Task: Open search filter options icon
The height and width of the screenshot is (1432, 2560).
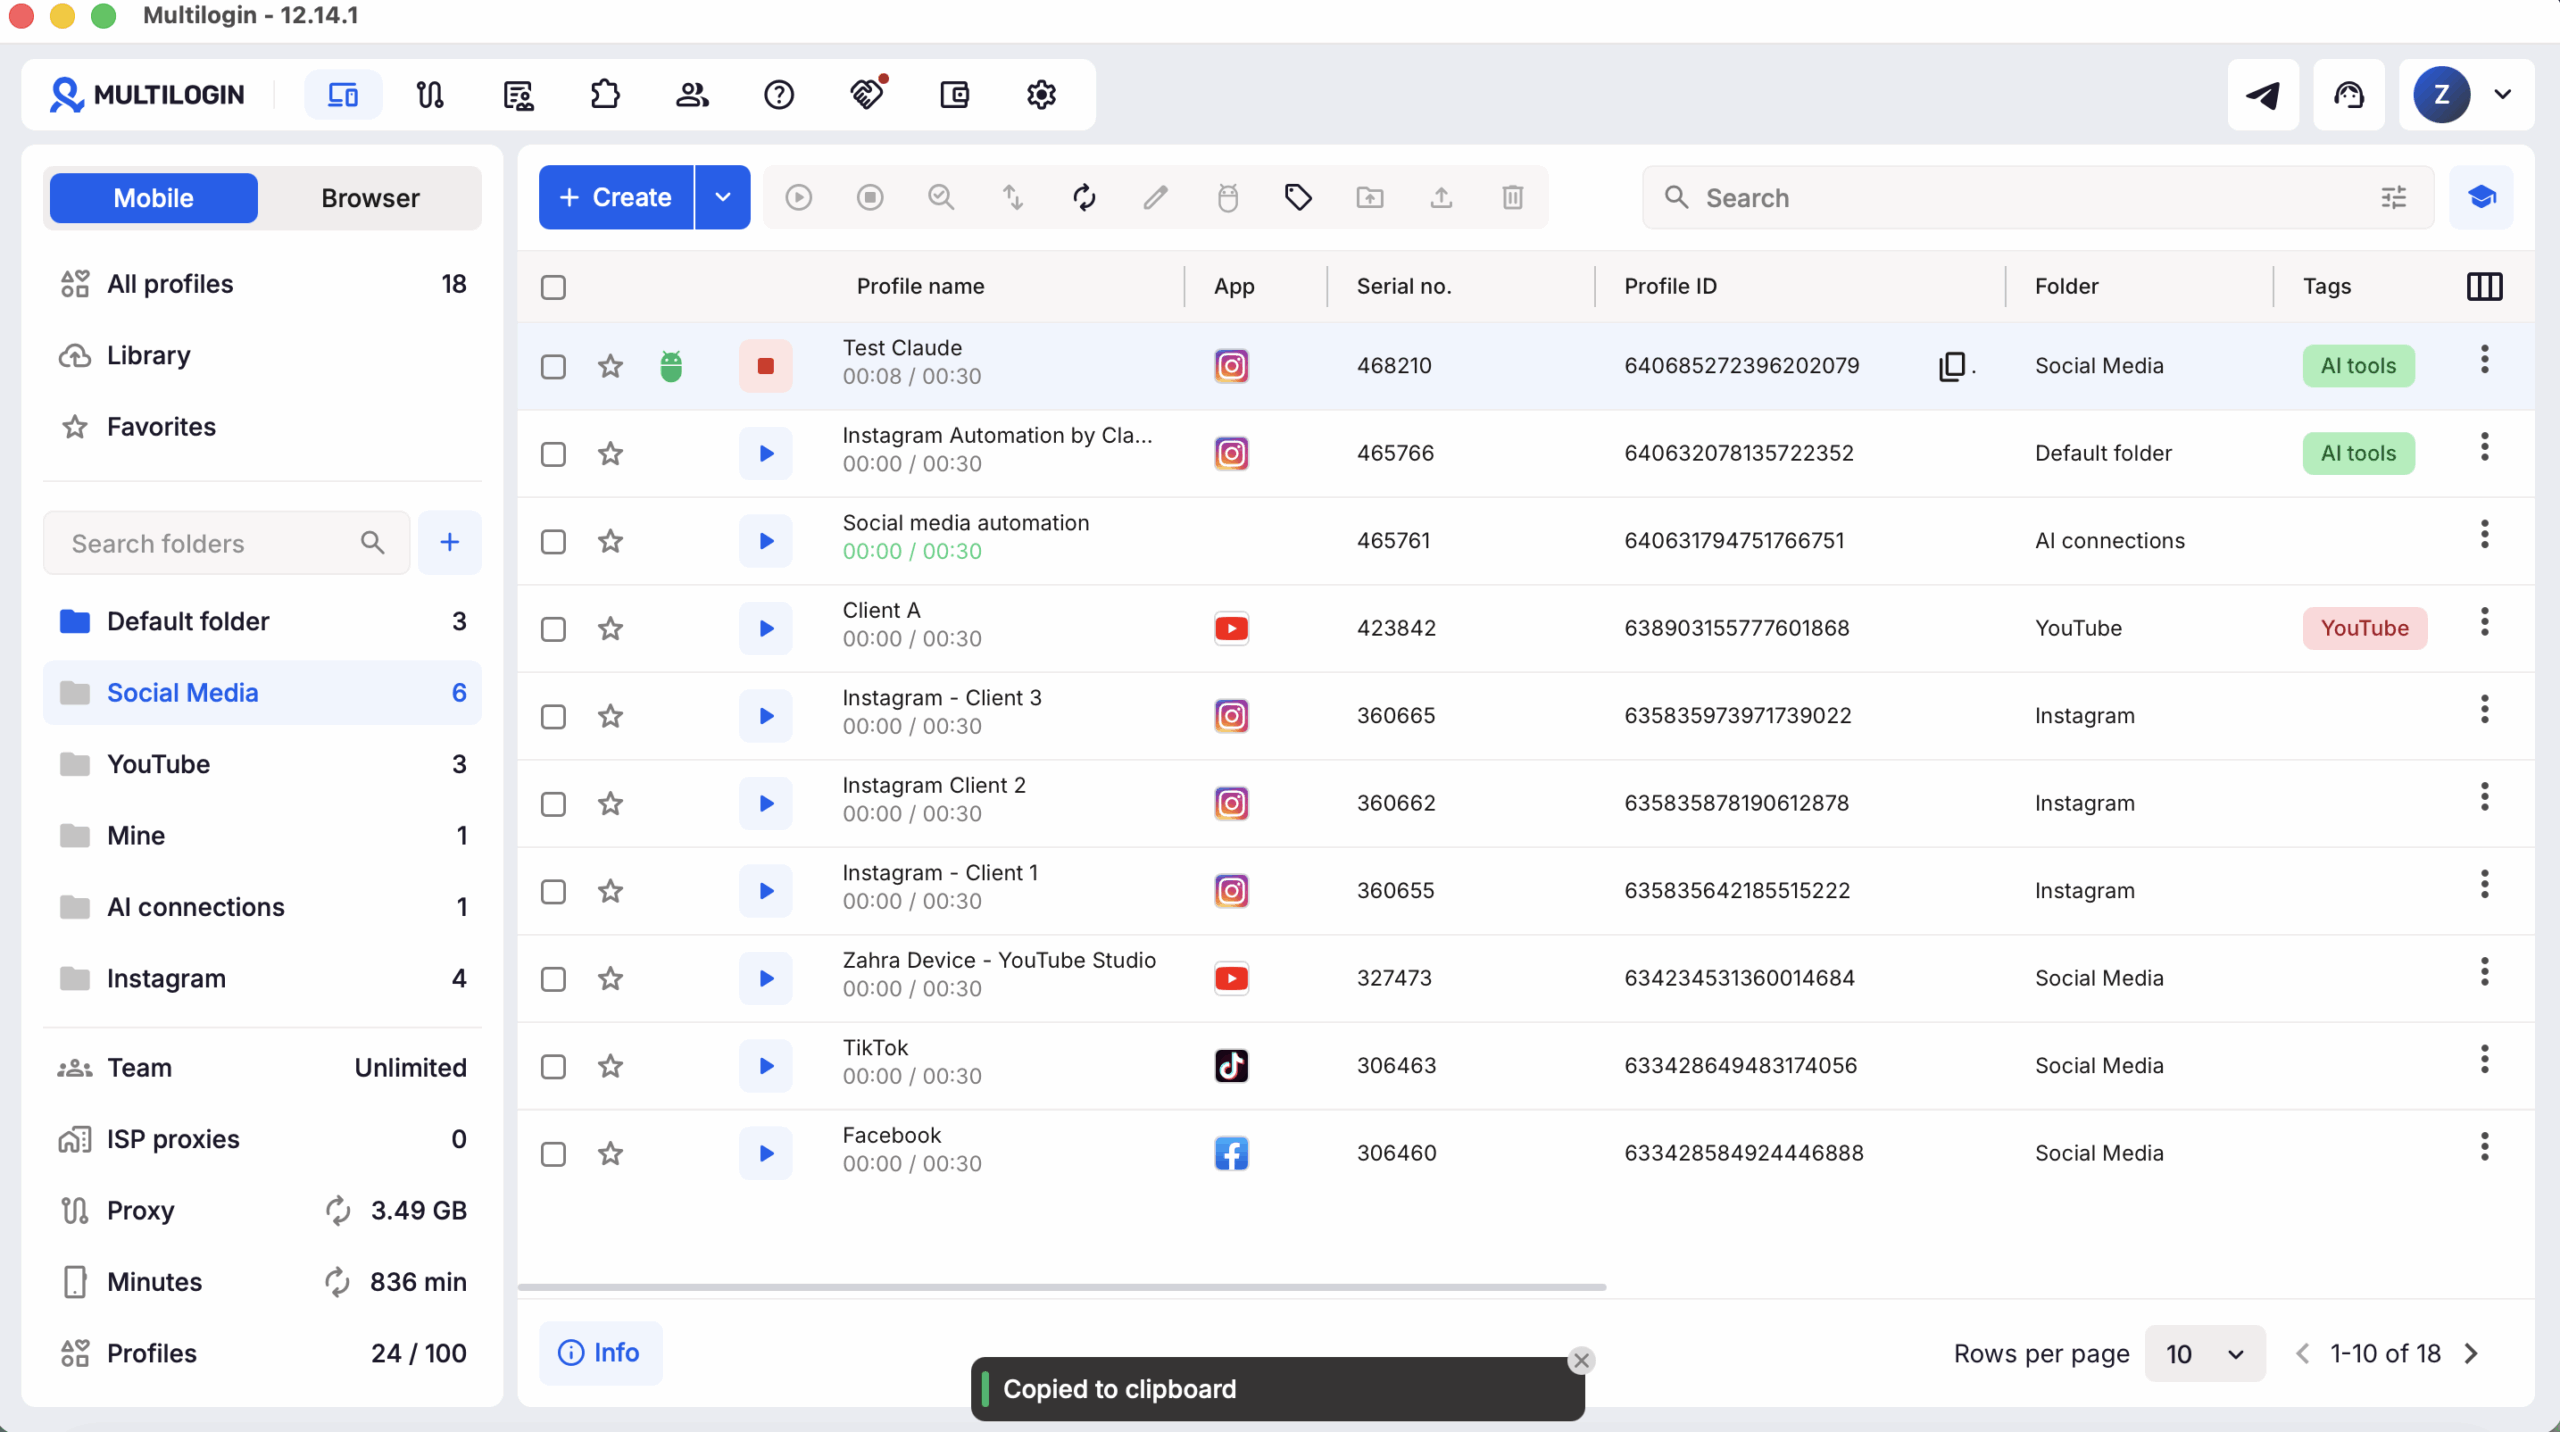Action: point(2393,197)
